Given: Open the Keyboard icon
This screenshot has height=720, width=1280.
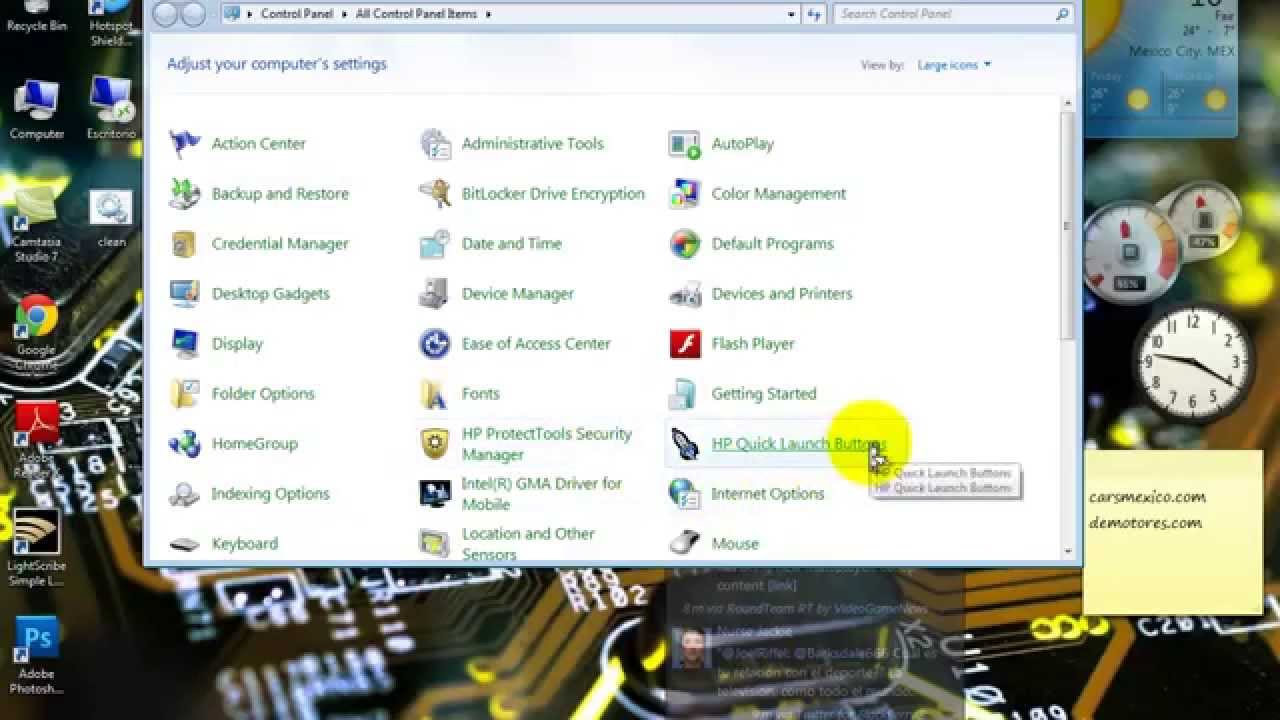Looking at the screenshot, I should click(x=185, y=544).
